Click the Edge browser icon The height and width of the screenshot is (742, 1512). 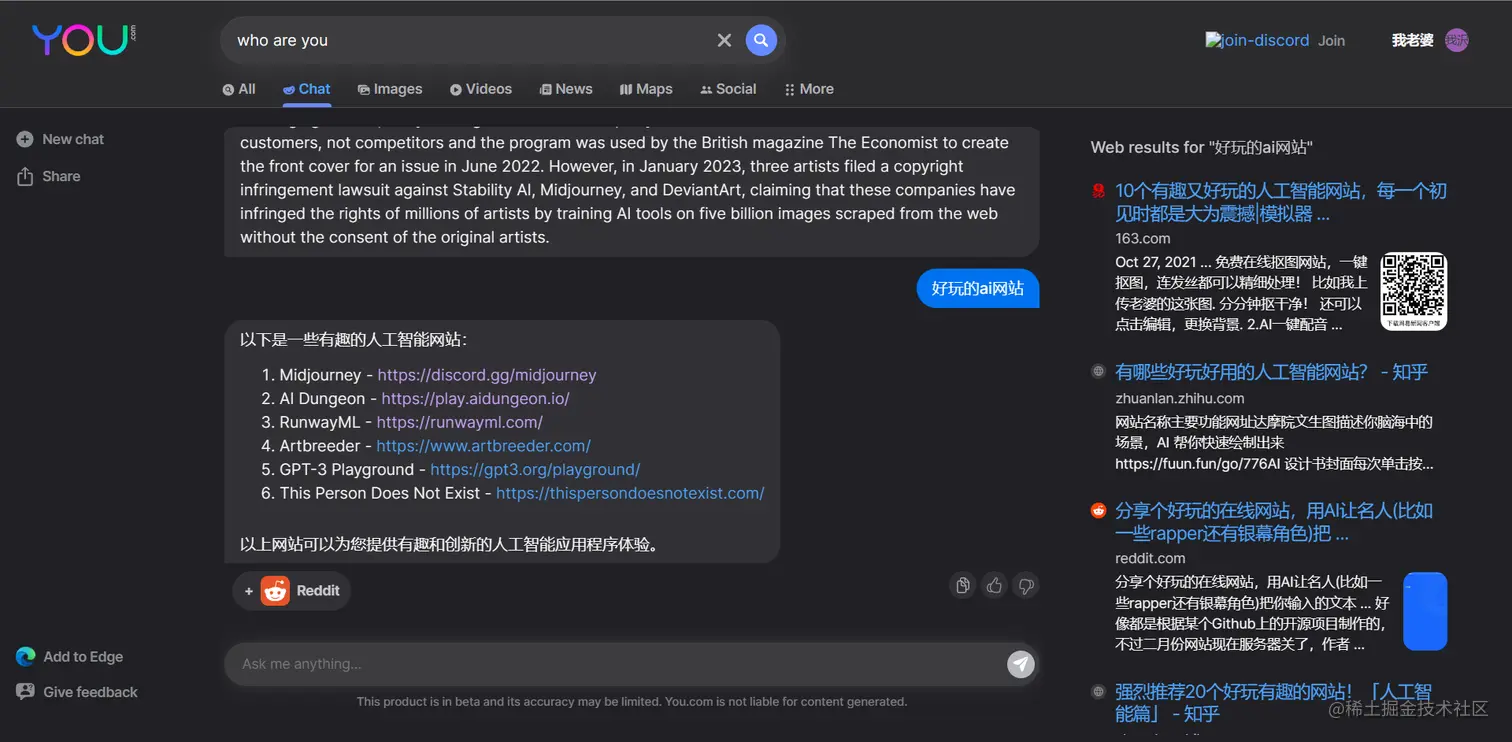coord(25,657)
